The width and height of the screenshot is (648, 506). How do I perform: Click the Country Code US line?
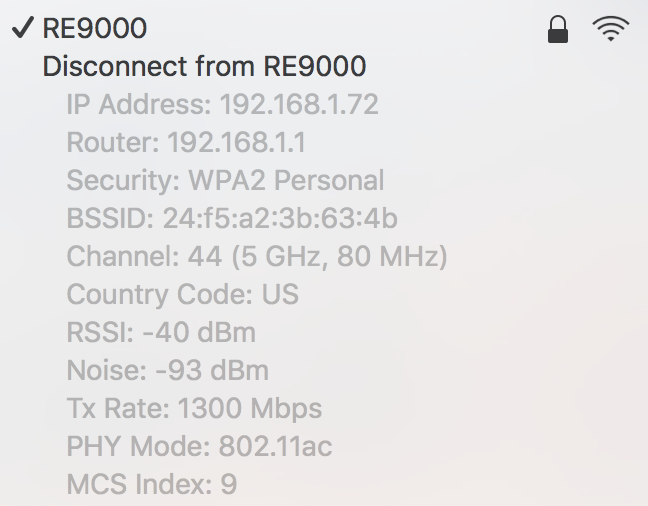(182, 295)
